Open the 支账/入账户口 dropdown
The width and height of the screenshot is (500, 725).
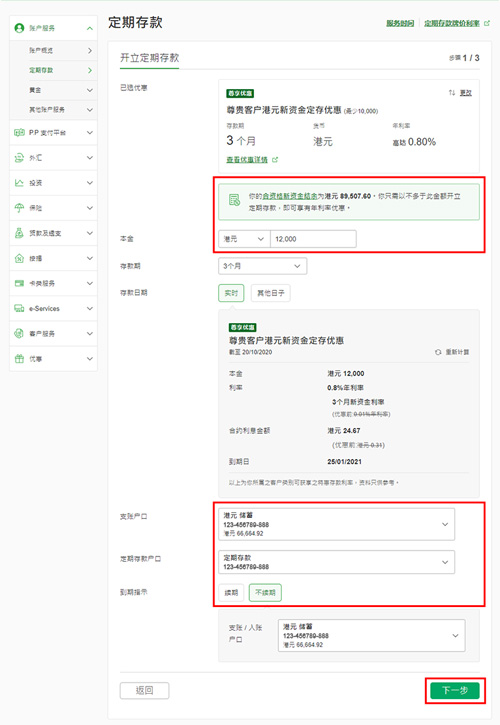[x=371, y=636]
